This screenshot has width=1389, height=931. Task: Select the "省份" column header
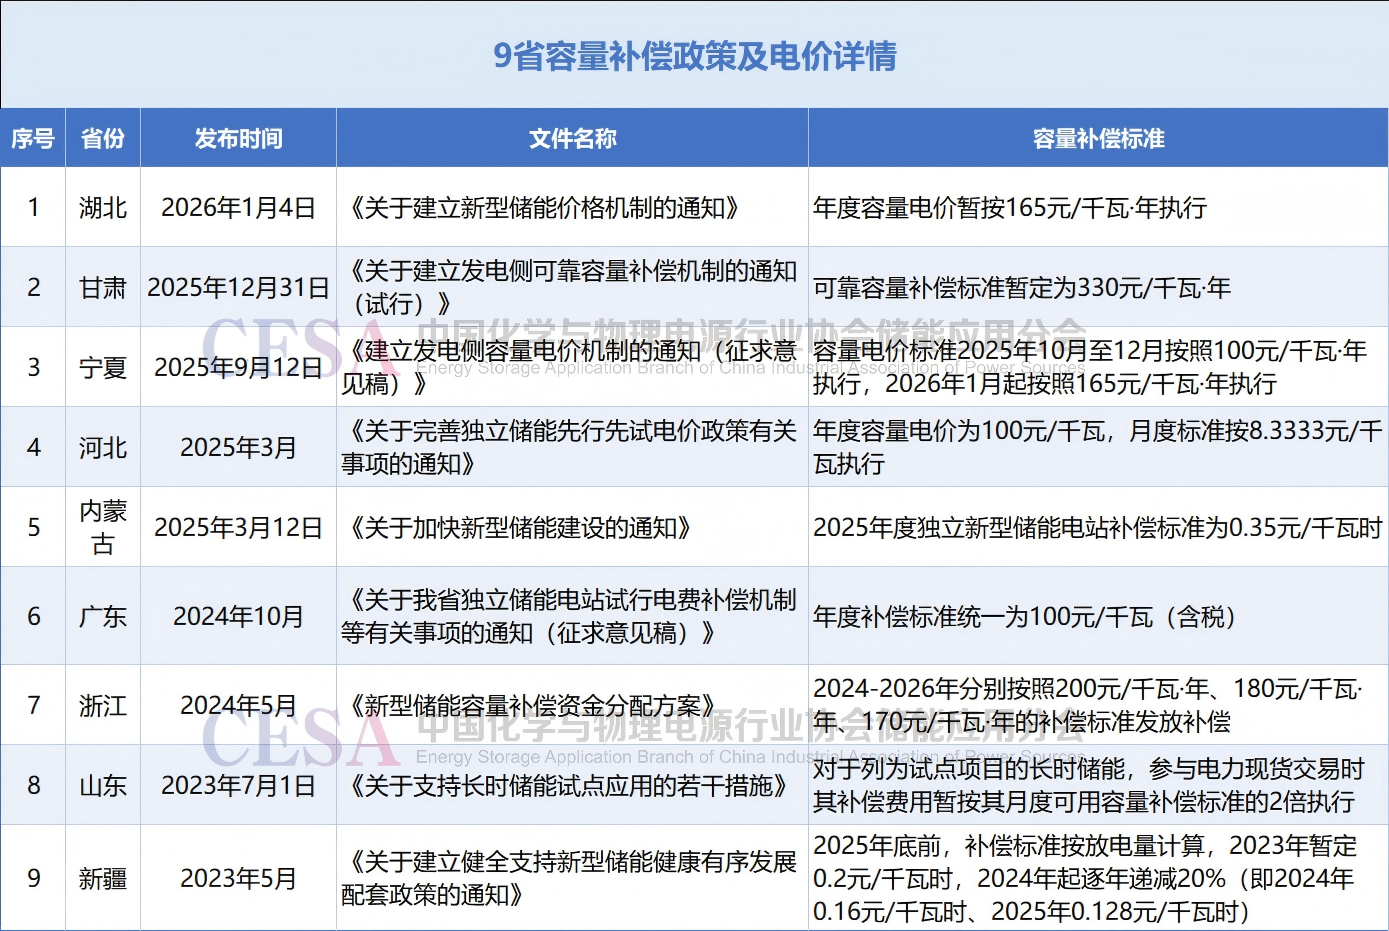103,138
